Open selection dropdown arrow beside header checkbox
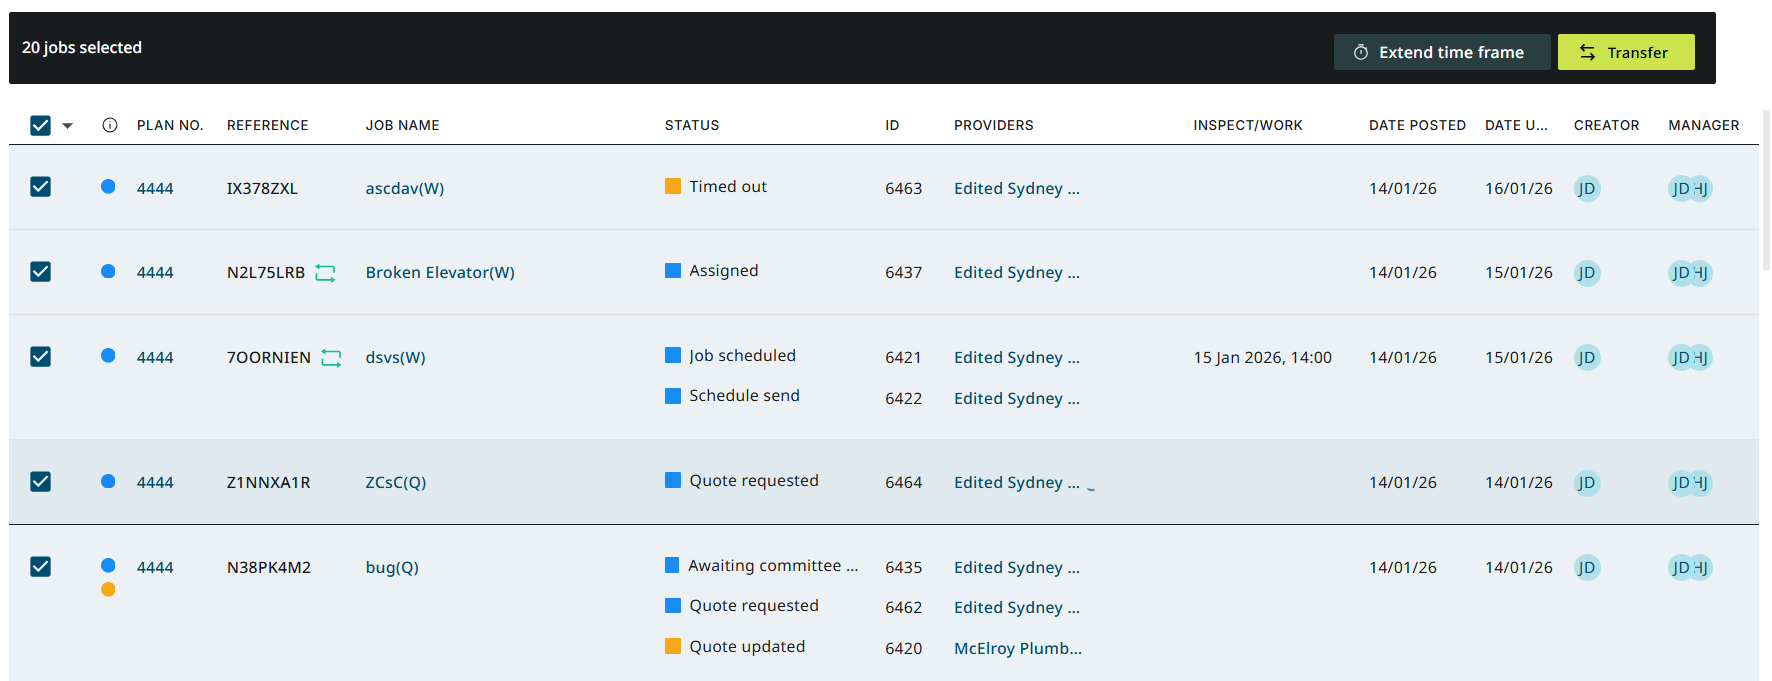The image size is (1772, 681). [68, 126]
